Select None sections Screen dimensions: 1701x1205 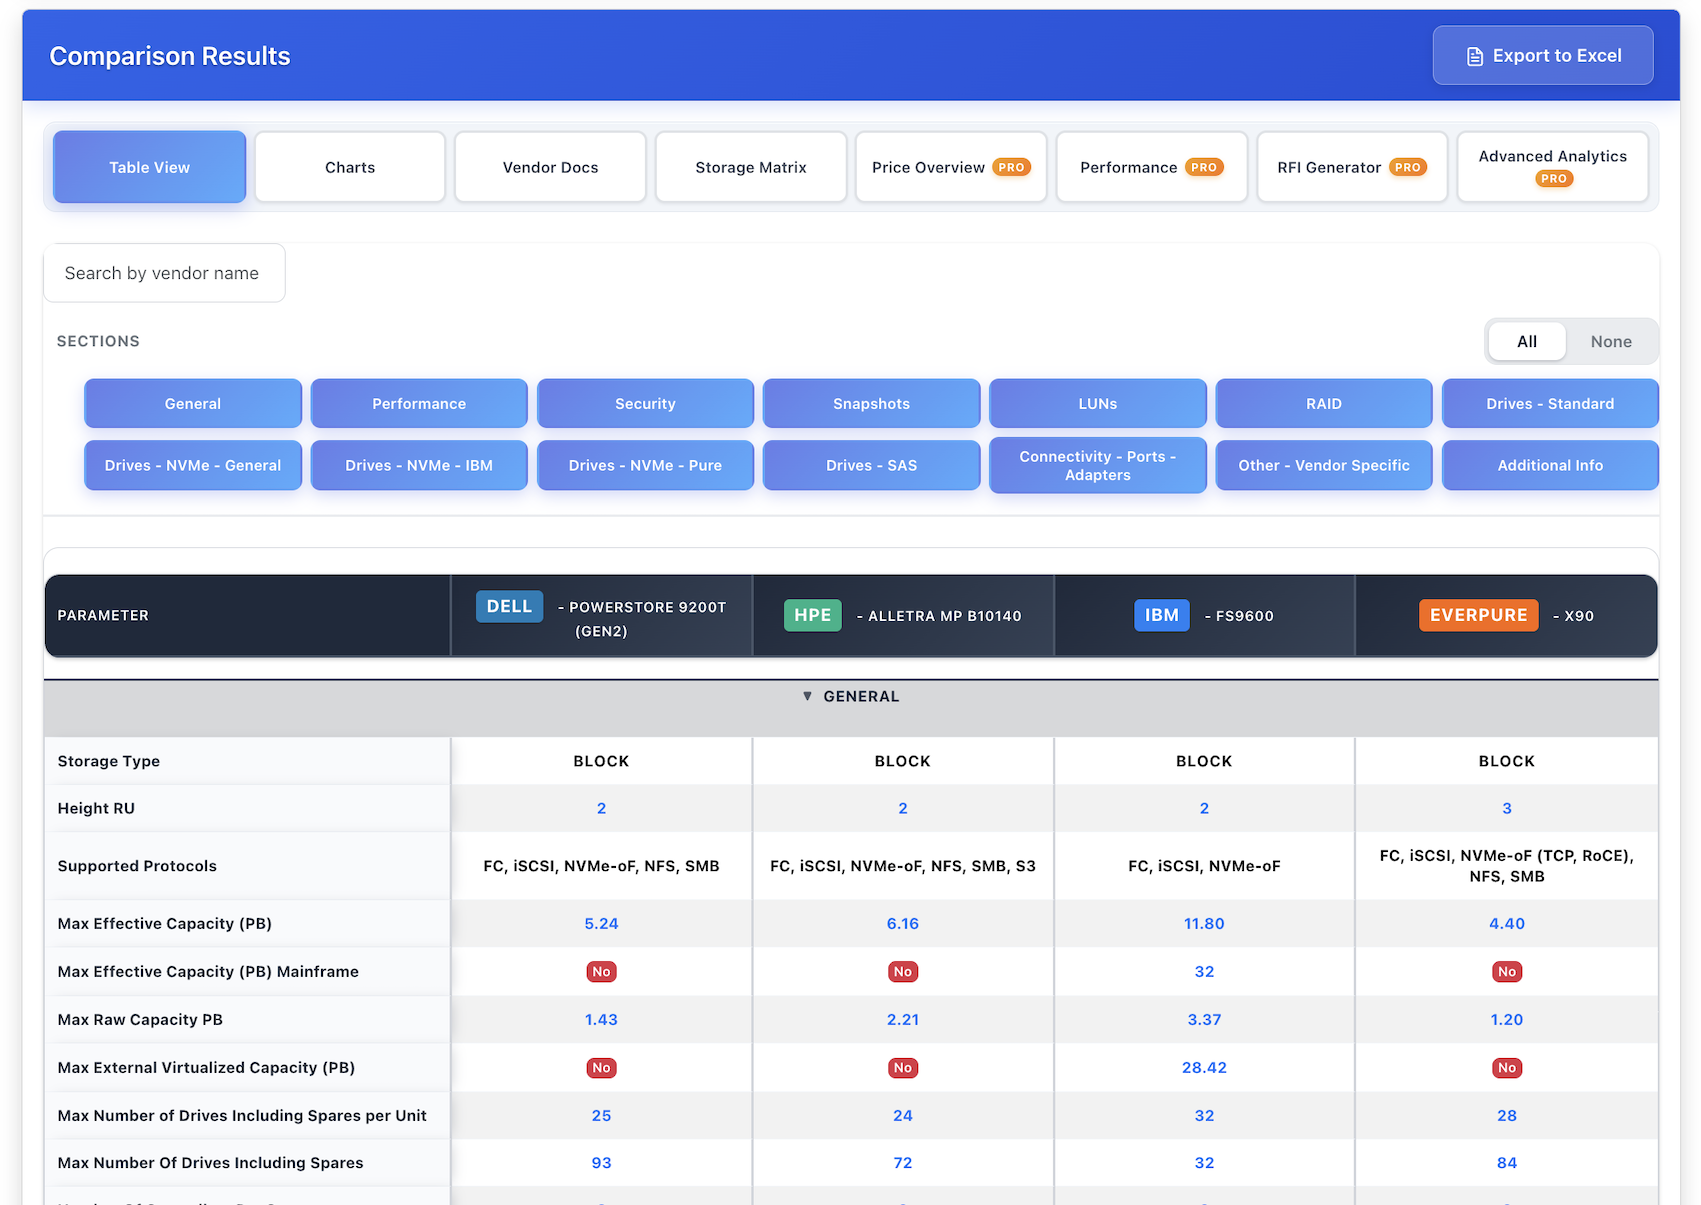[x=1611, y=341]
